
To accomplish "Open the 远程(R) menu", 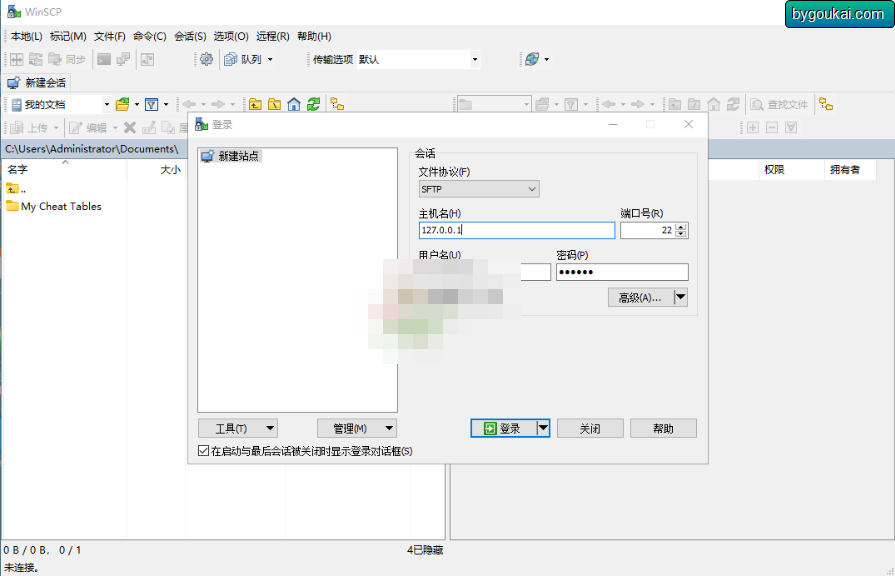I will pos(273,36).
